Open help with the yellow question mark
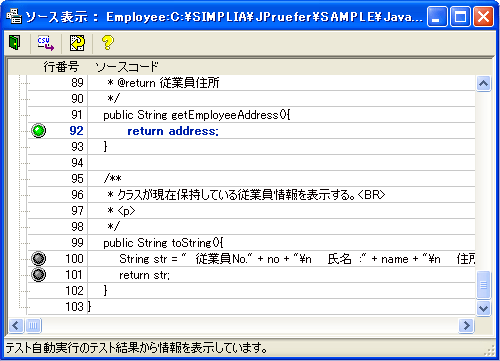The image size is (500, 361). click(107, 43)
